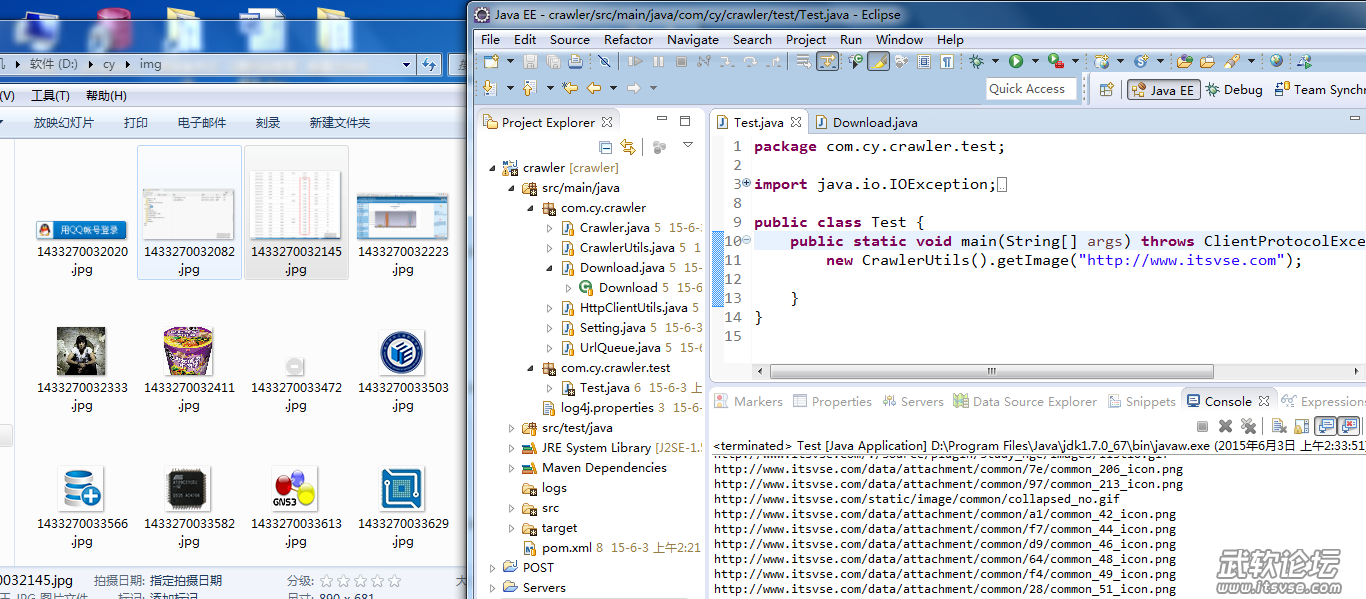Expand the JRE System Library node

click(x=512, y=448)
